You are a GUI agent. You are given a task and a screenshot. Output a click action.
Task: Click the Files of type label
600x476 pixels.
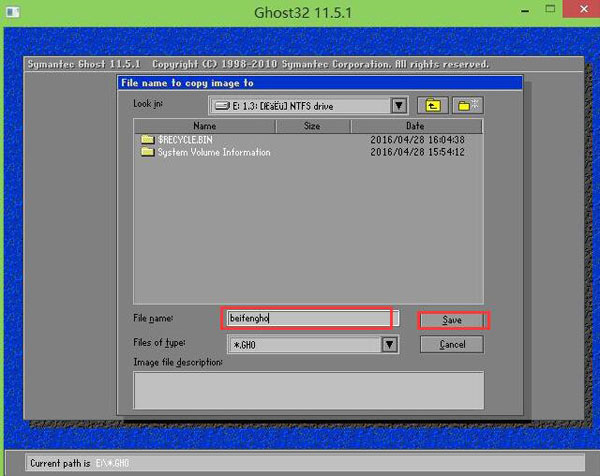point(159,342)
